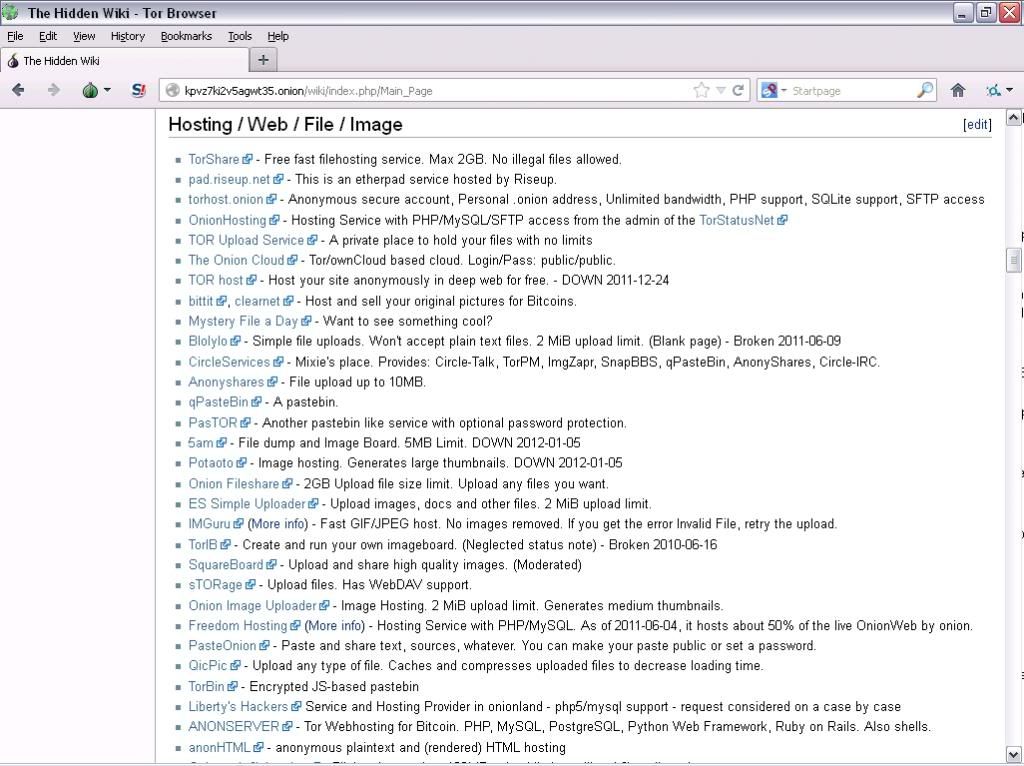1024x766 pixels.
Task: Reload the page with the refresh icon
Action: tap(738, 90)
